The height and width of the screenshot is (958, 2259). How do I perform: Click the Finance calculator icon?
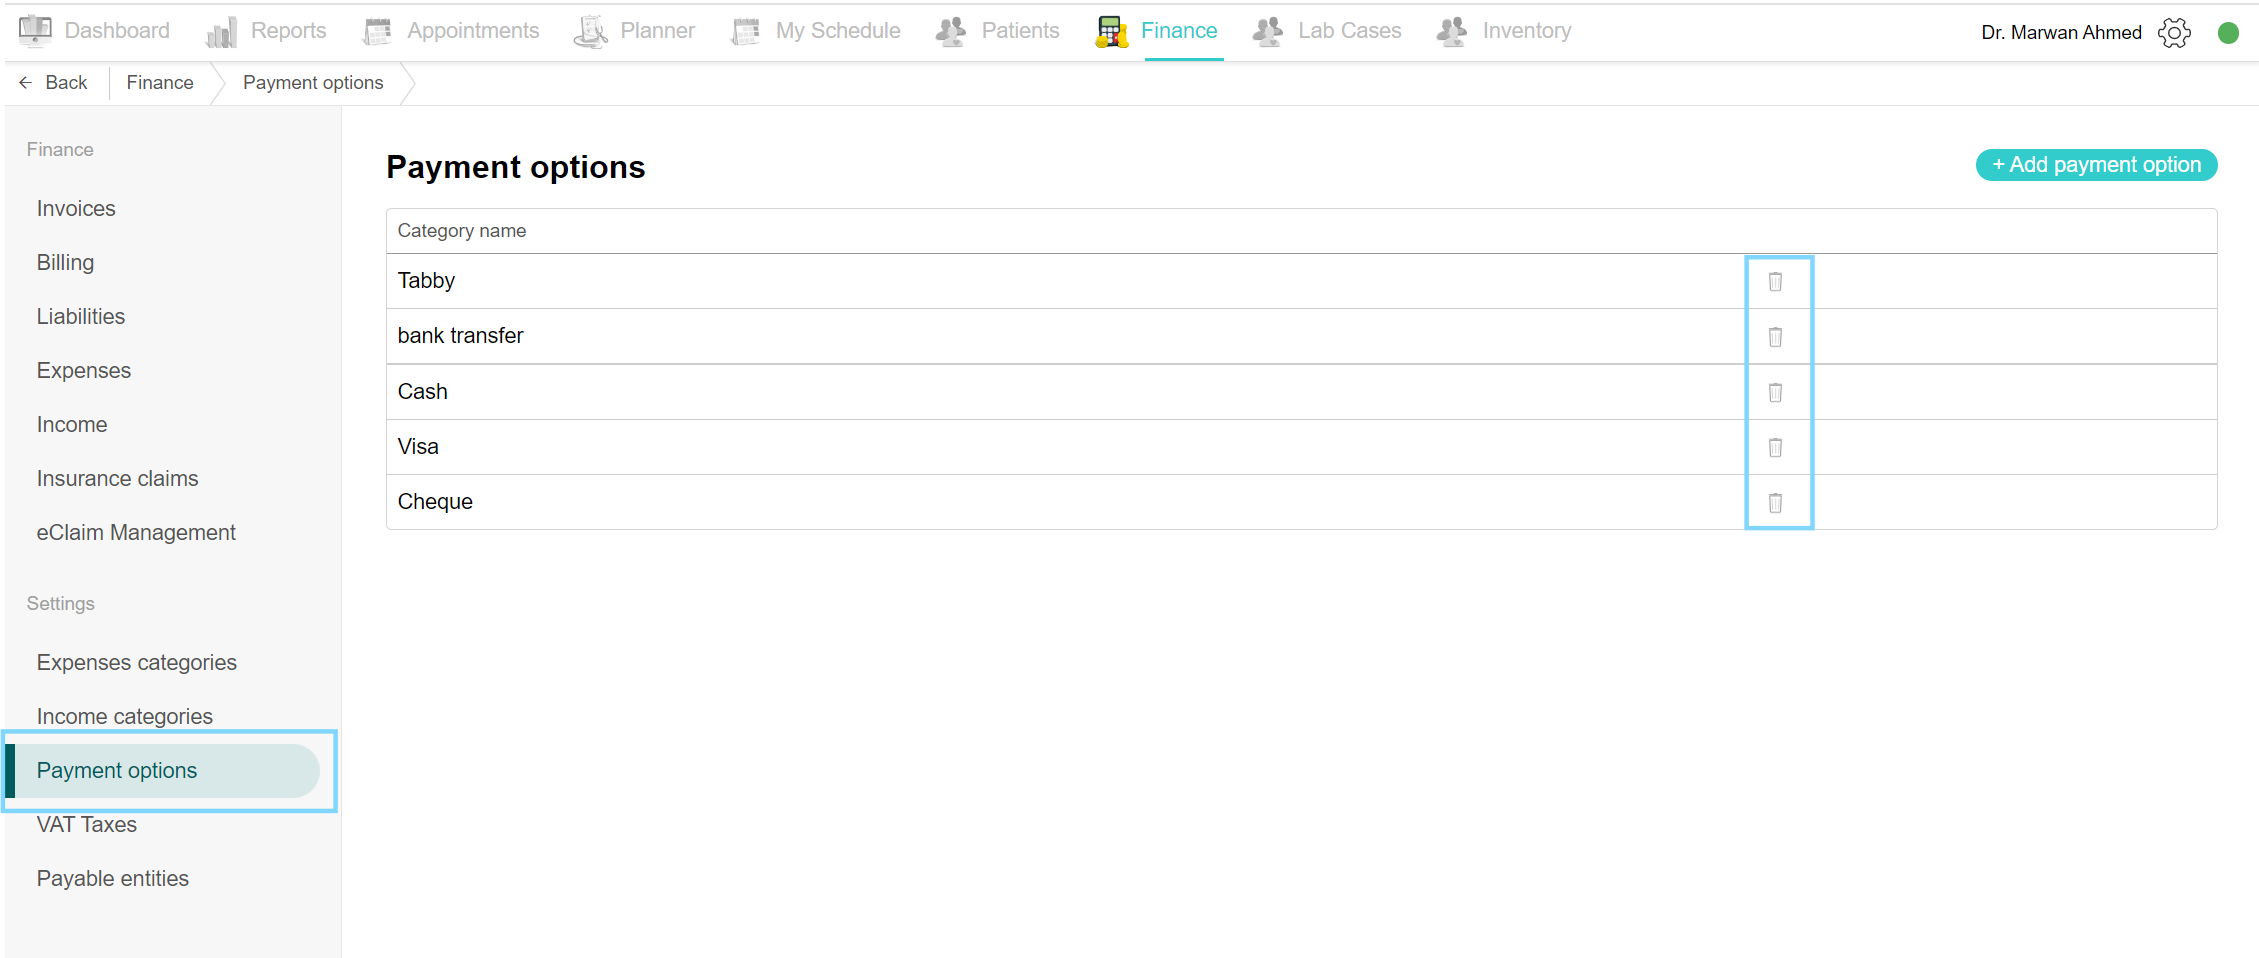(x=1111, y=32)
